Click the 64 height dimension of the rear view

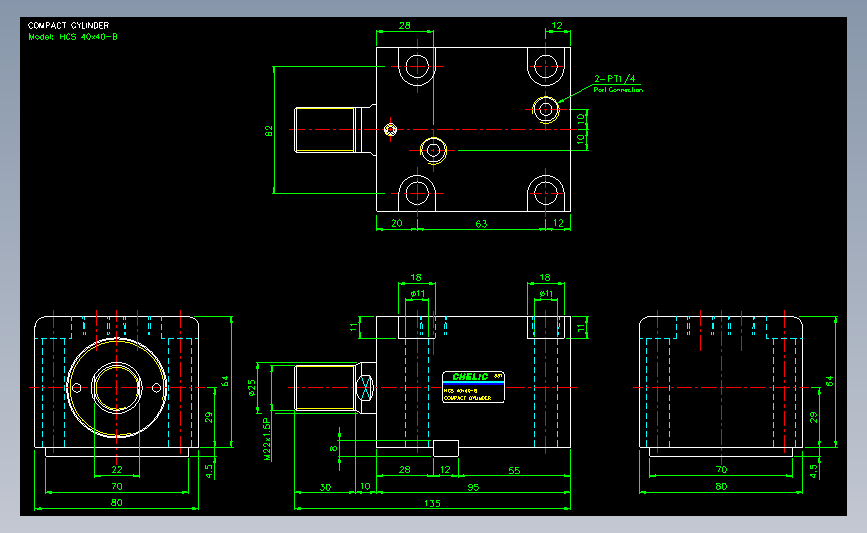click(830, 382)
